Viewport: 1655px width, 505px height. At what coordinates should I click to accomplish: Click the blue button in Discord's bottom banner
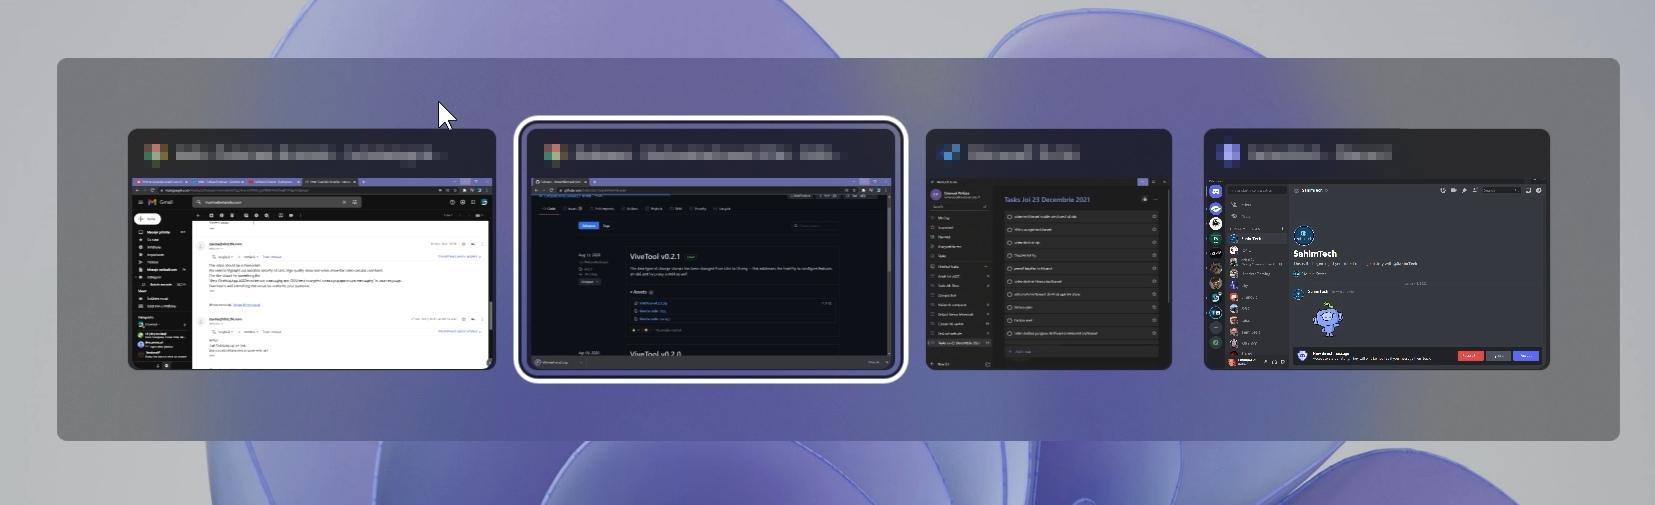pos(1525,356)
